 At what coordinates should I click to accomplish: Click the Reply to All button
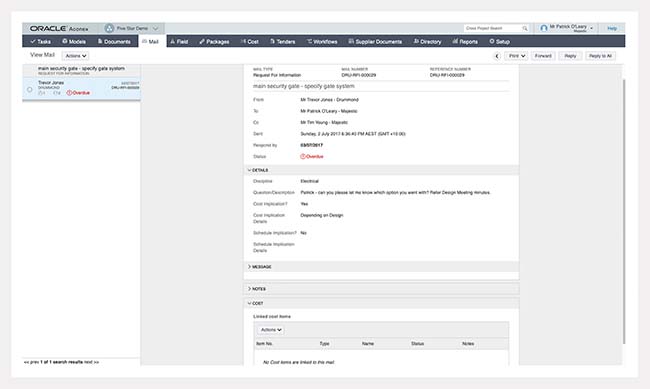[600, 56]
